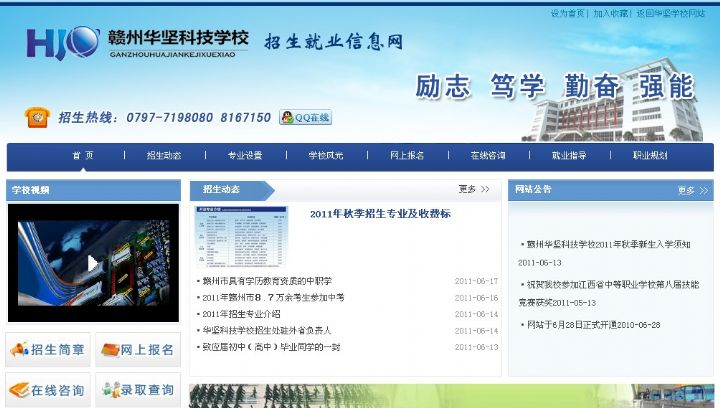
Task: Click the fee table thumbnail image
Action: [x=241, y=237]
